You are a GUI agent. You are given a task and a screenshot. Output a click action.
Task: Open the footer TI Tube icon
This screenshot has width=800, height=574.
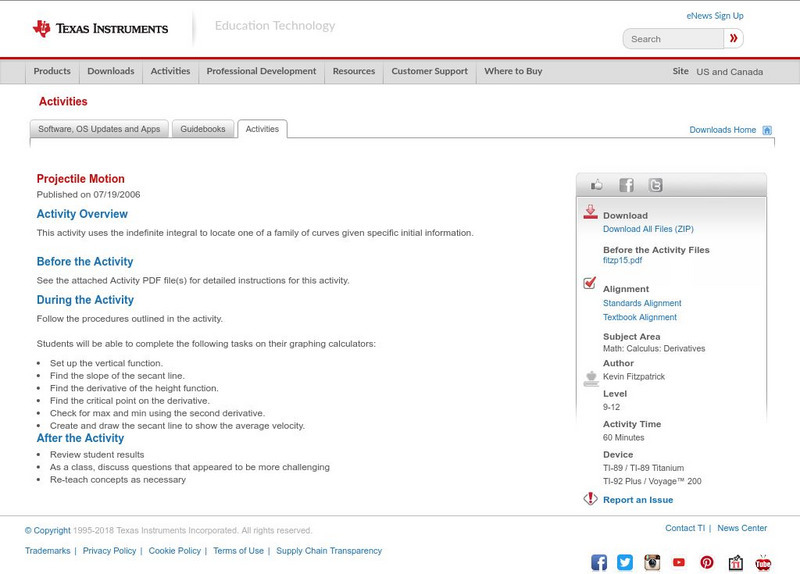tap(763, 562)
